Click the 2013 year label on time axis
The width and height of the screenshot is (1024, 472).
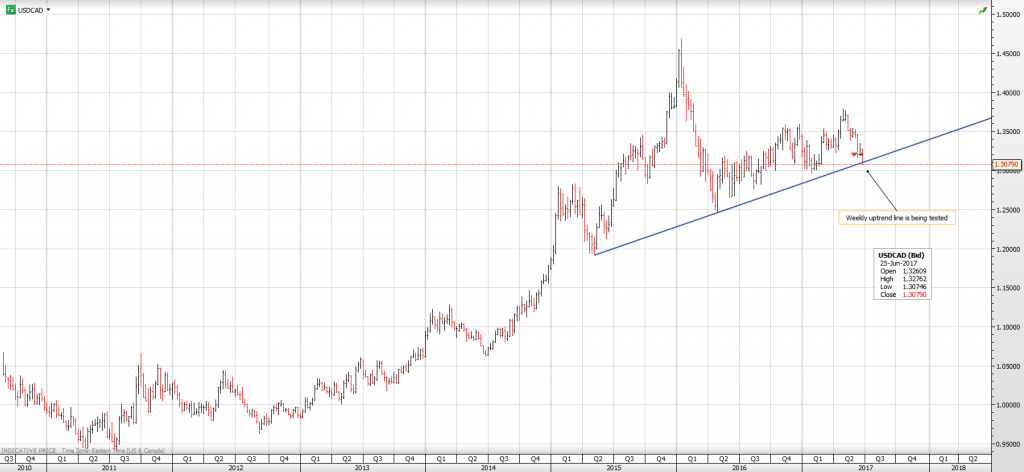361,467
